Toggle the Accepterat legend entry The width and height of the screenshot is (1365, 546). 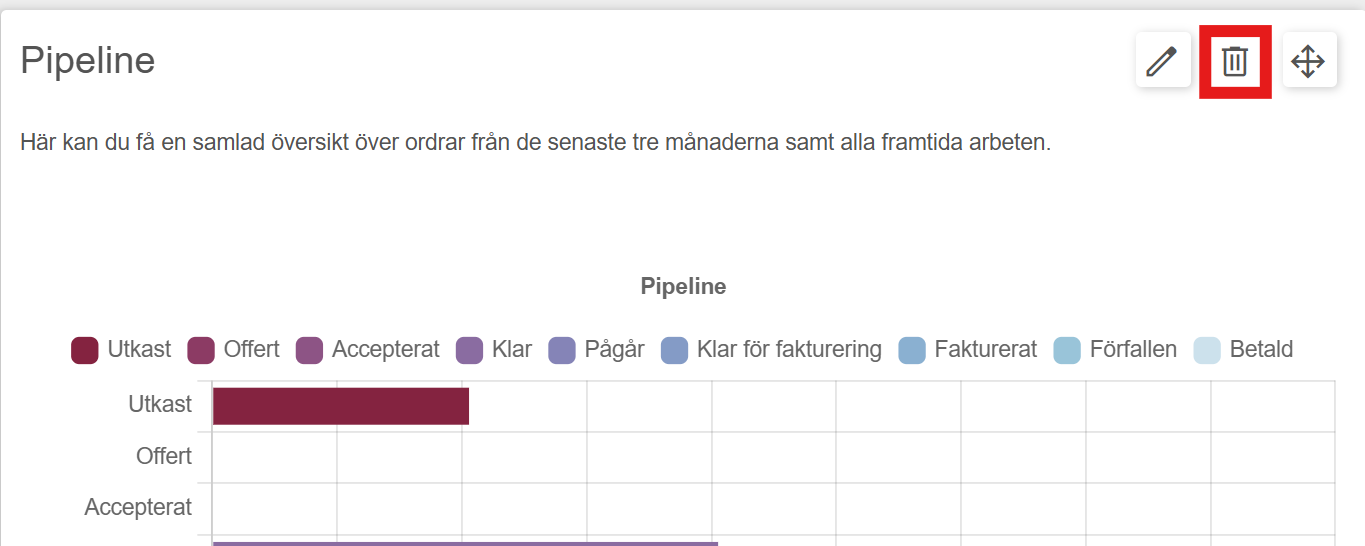tap(367, 350)
